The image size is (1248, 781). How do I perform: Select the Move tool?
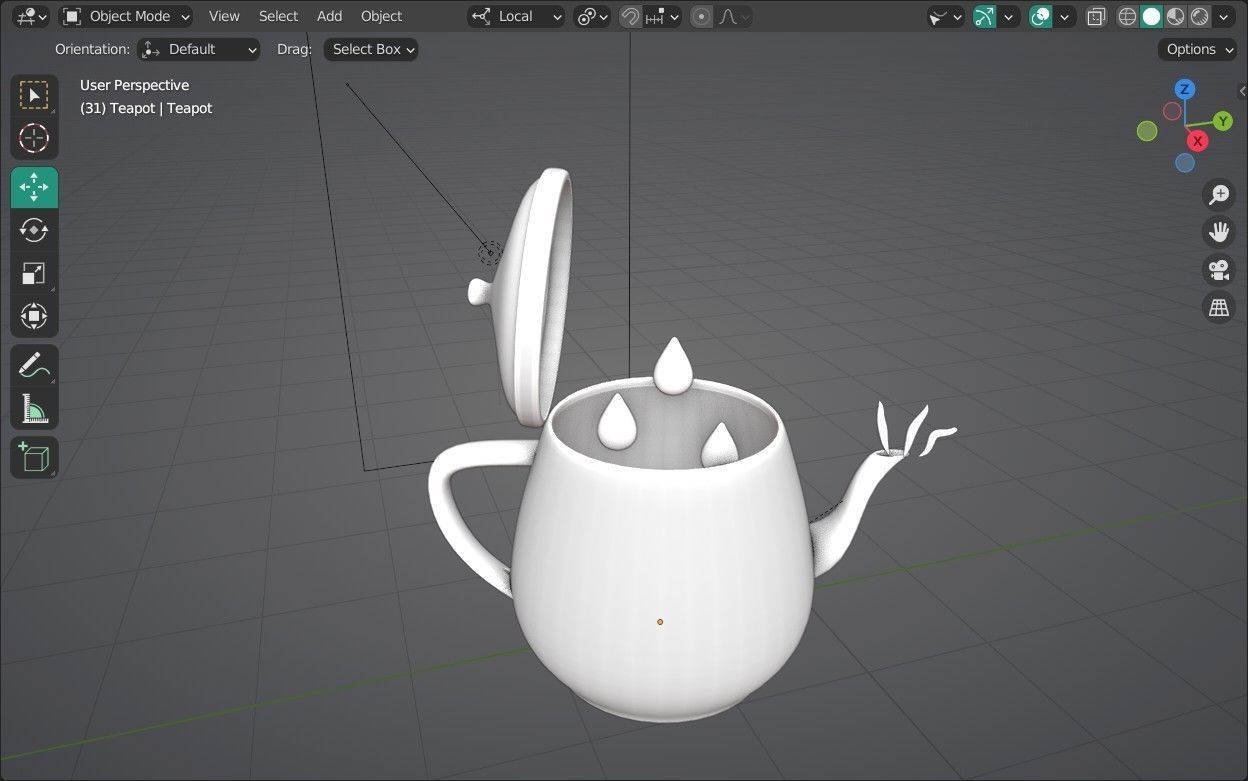point(33,187)
